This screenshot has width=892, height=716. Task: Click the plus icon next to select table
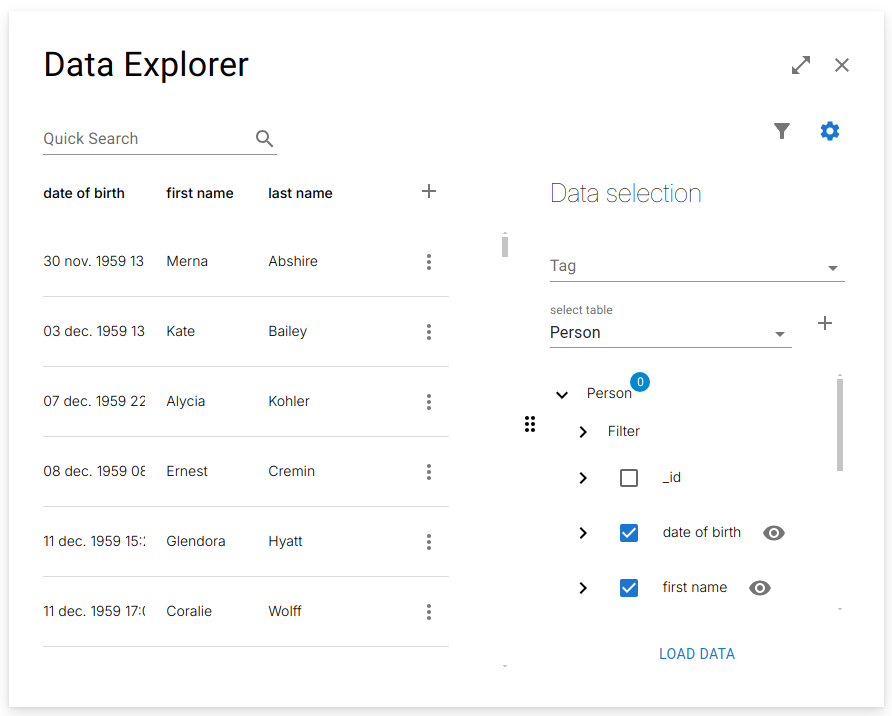pyautogui.click(x=825, y=323)
